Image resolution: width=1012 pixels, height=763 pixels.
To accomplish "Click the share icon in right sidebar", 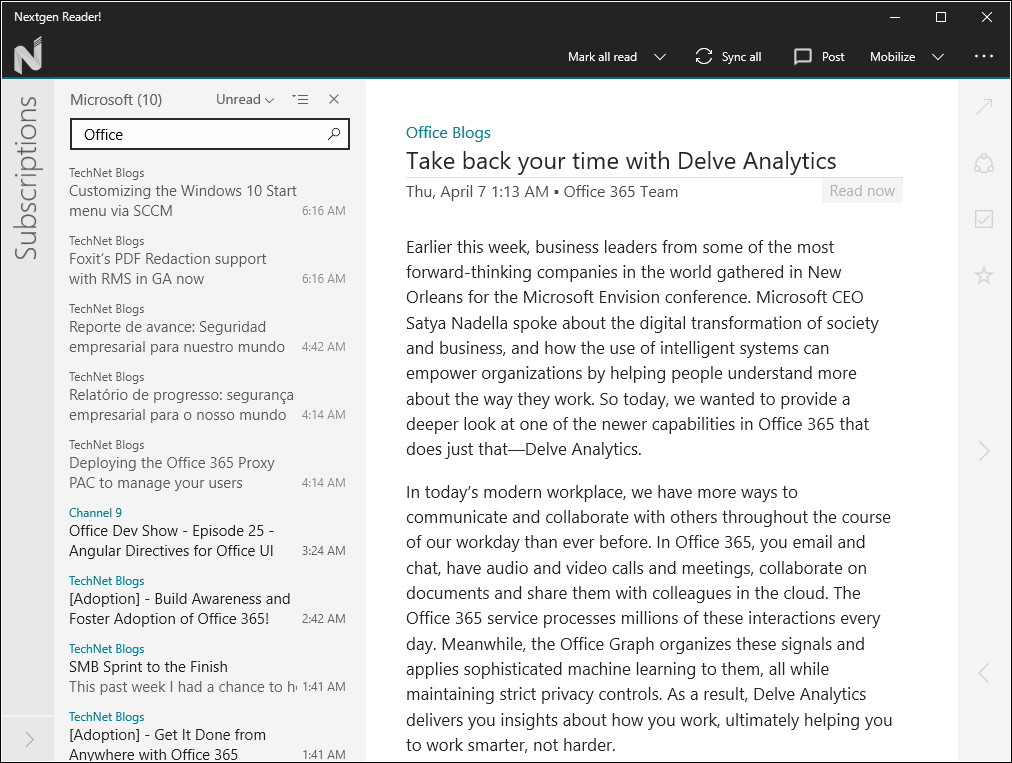I will (984, 163).
